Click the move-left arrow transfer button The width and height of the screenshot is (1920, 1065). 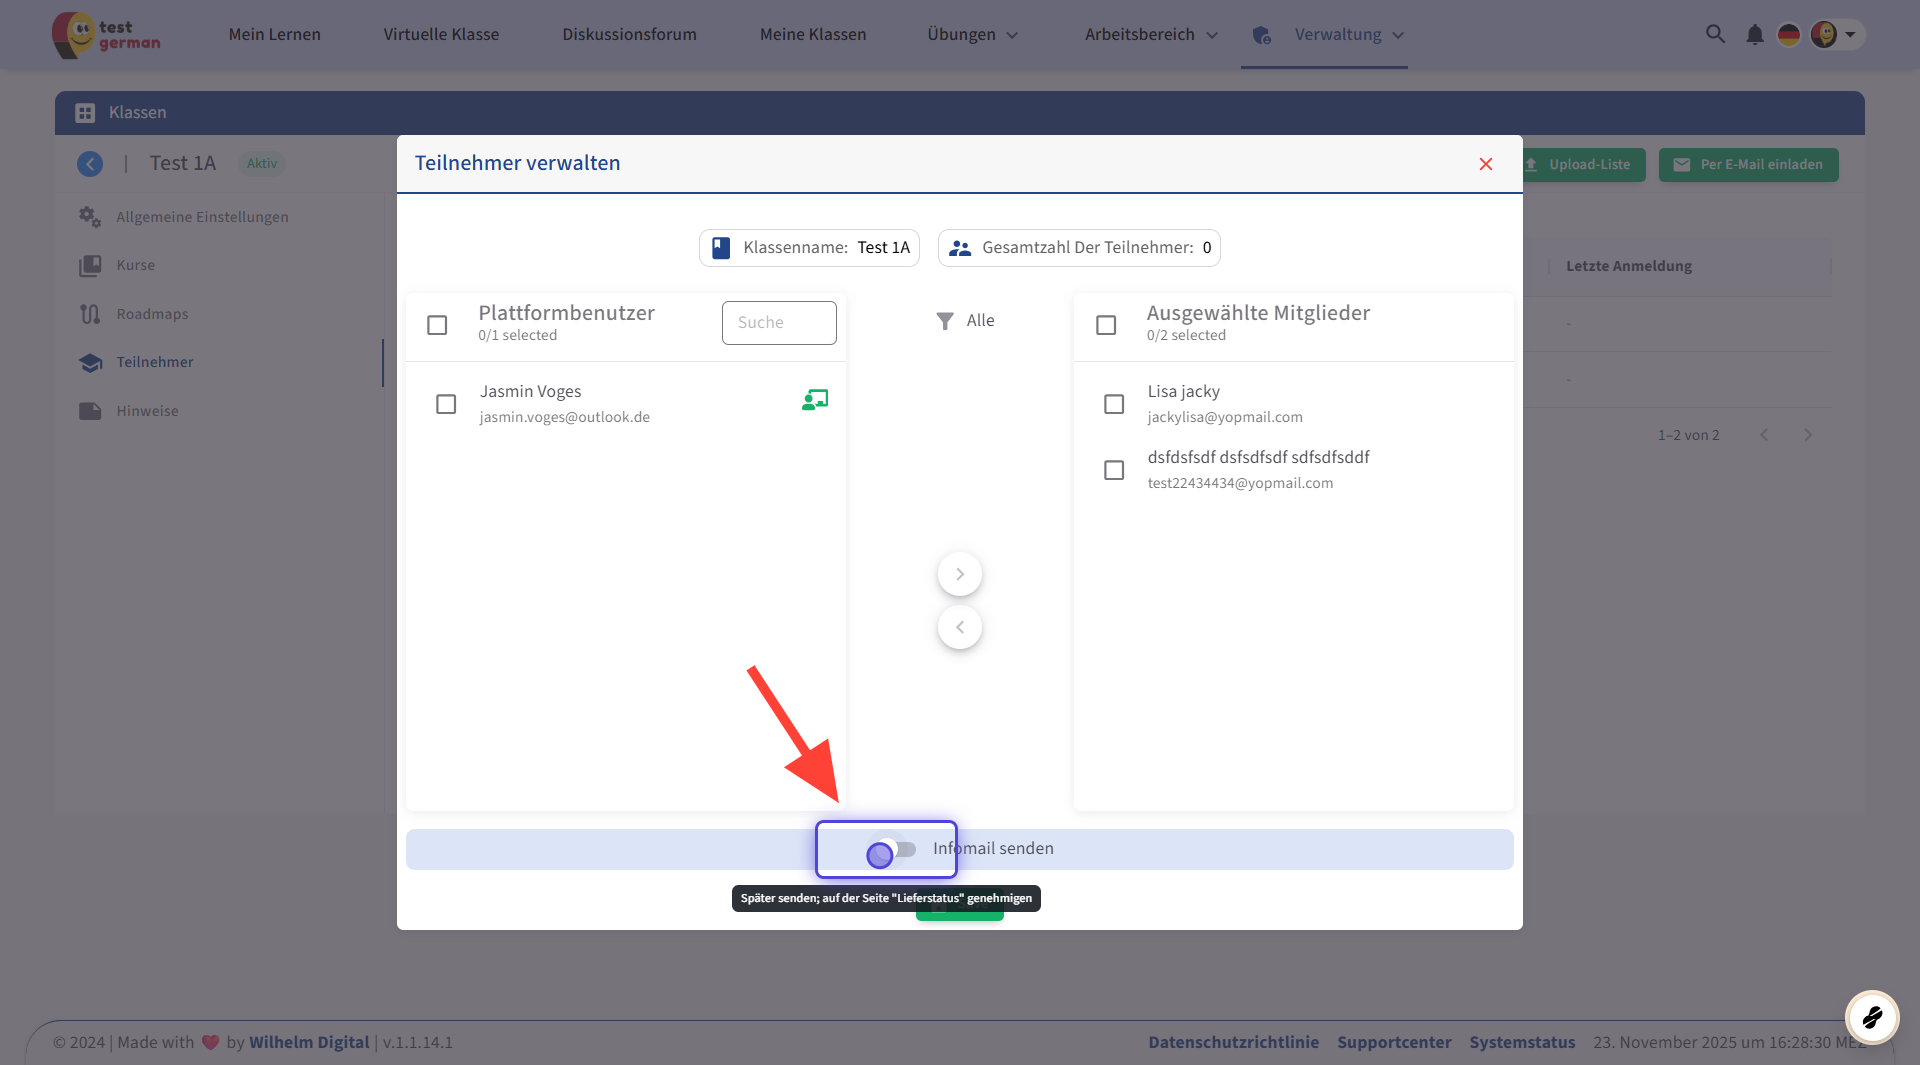(959, 627)
